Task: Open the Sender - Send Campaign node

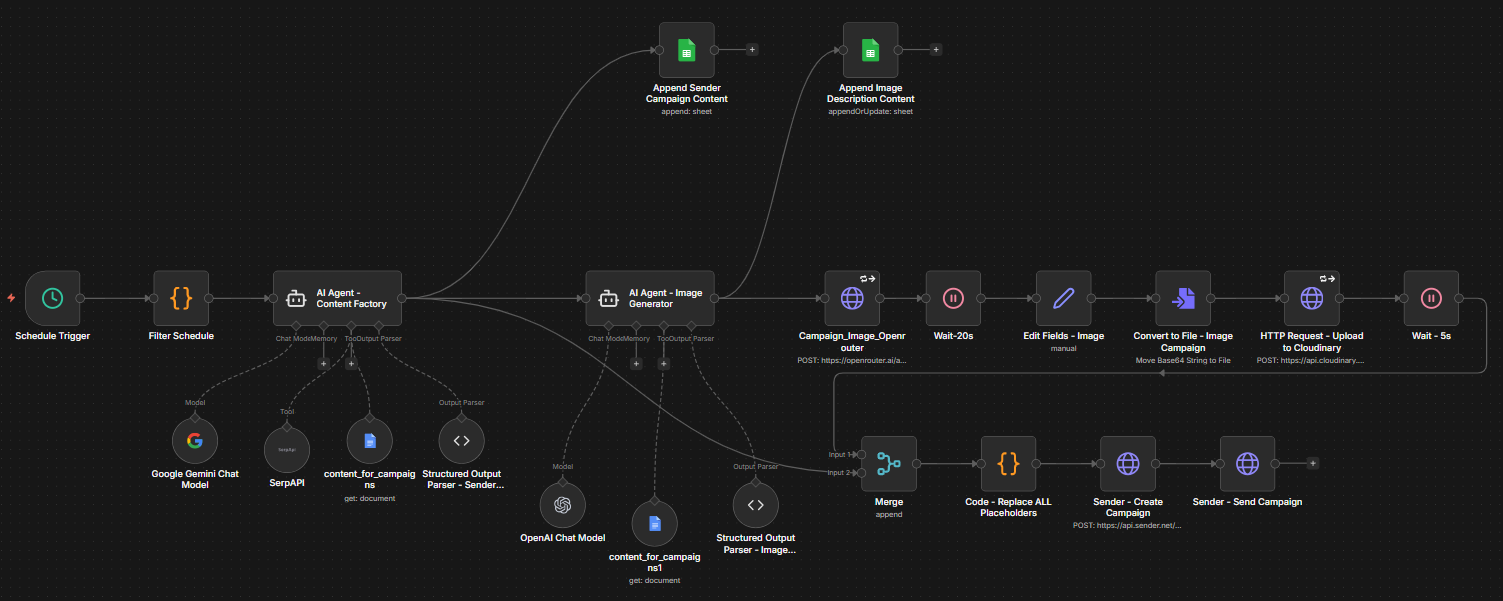Action: pos(1247,463)
